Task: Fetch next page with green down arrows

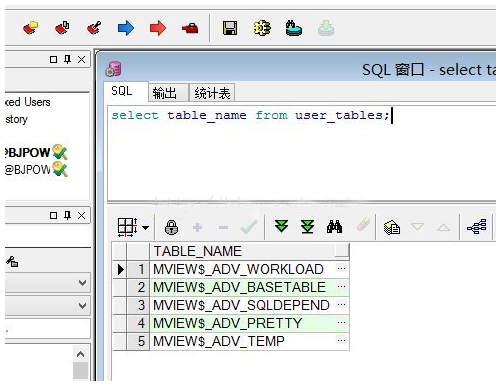Action: coord(281,226)
